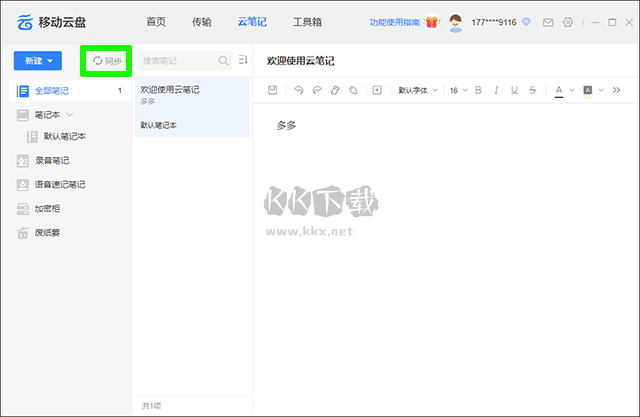Undo the last edit in the note
640x417 pixels.
coord(298,90)
